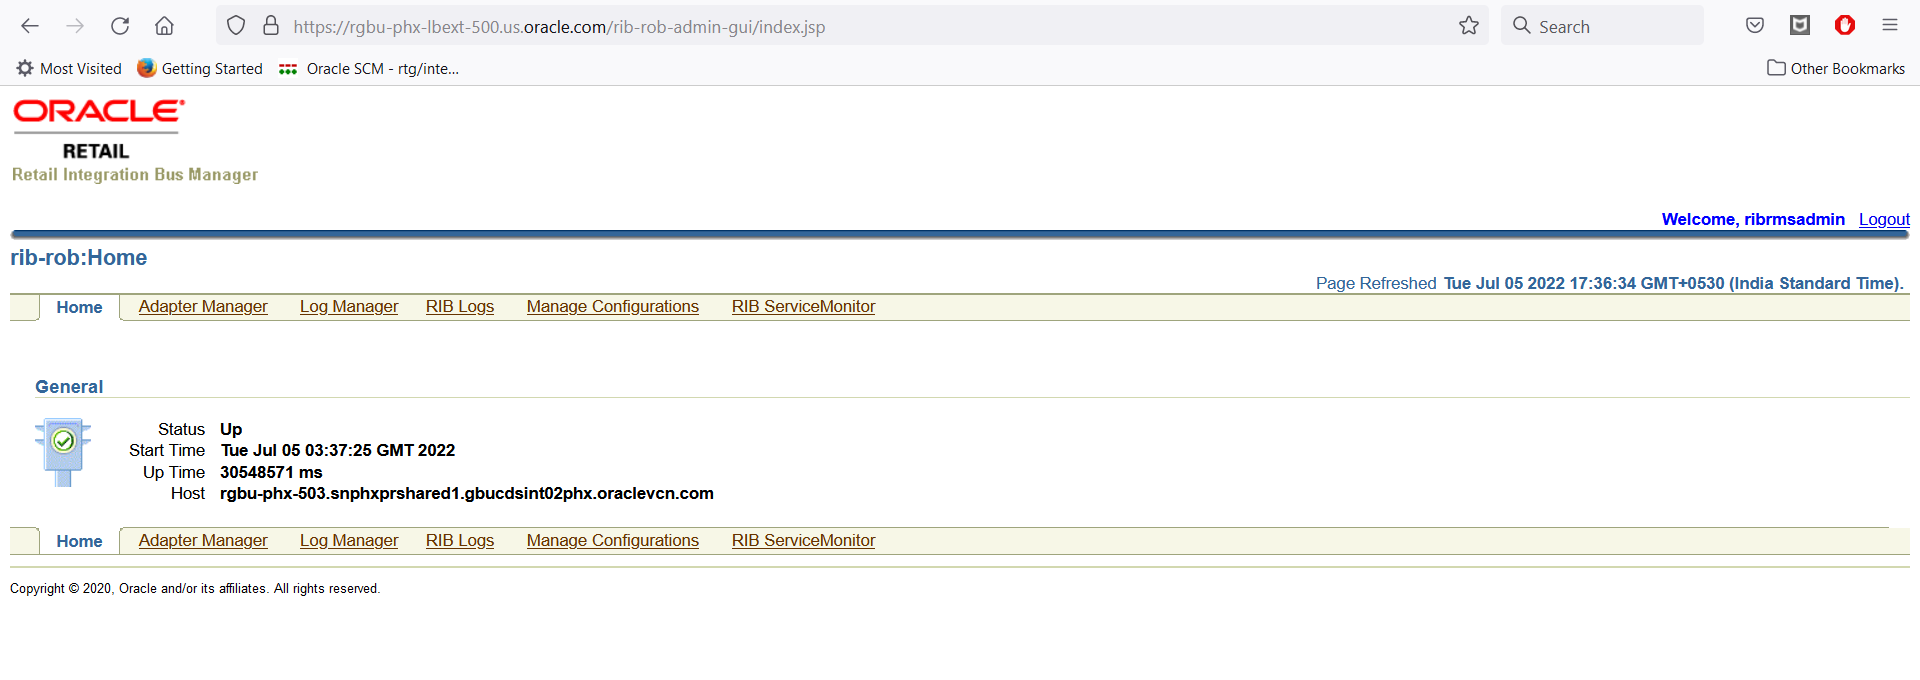Open the top Log Manager tab

pyautogui.click(x=349, y=306)
